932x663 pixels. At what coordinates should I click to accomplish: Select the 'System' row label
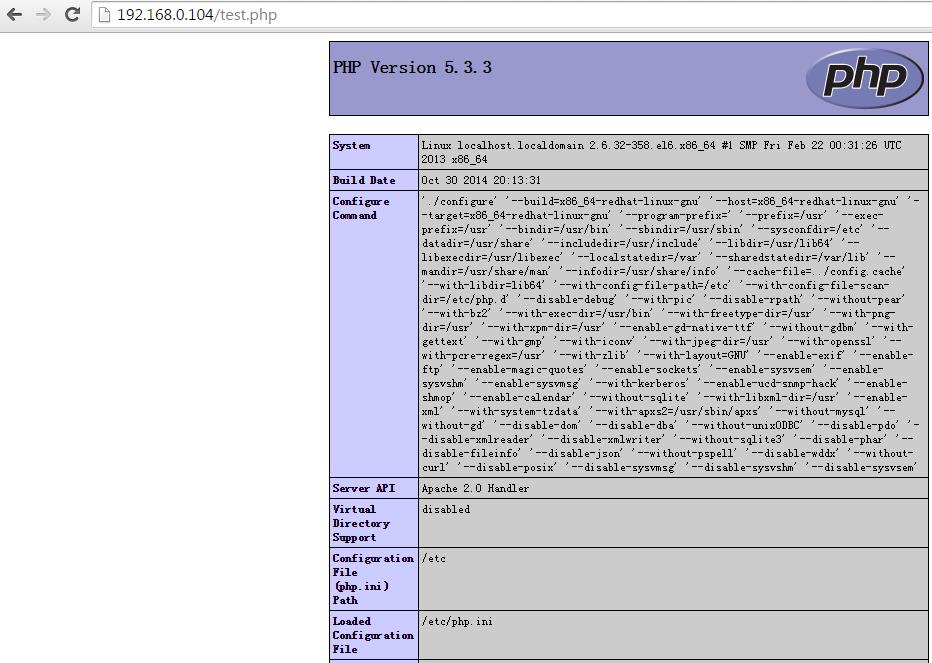[351, 146]
